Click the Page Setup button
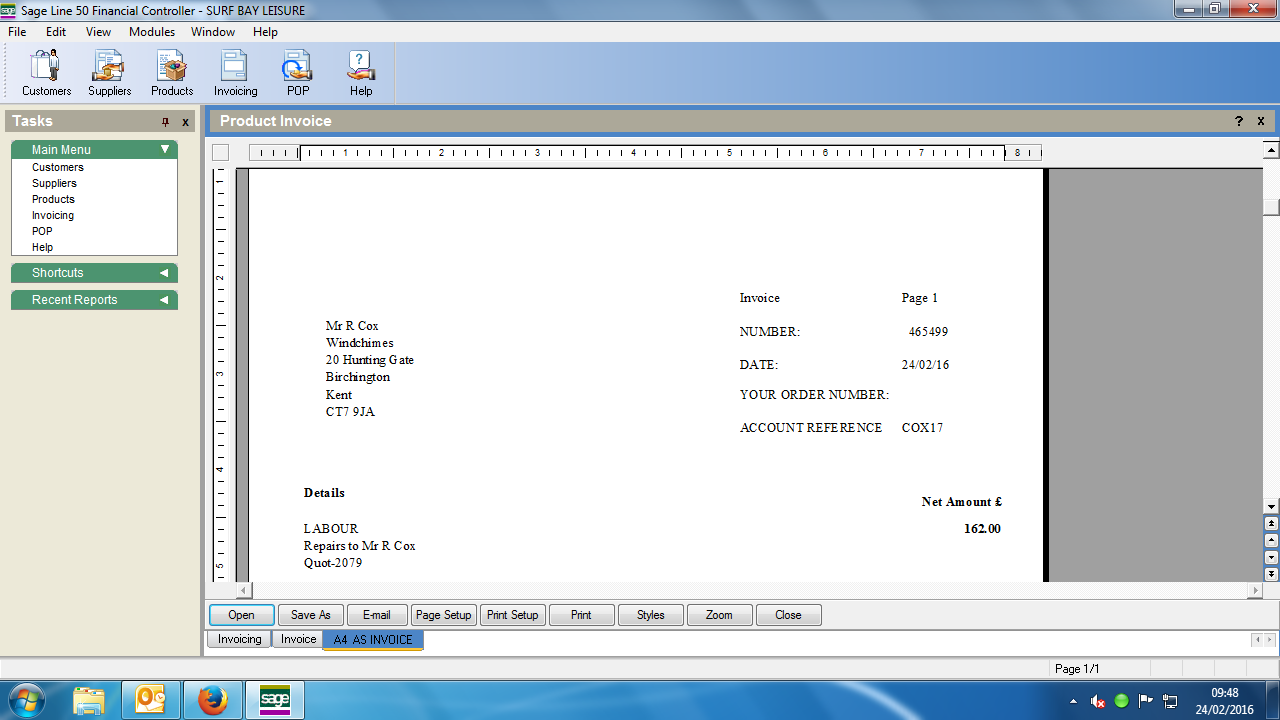Image resolution: width=1280 pixels, height=720 pixels. click(x=443, y=615)
